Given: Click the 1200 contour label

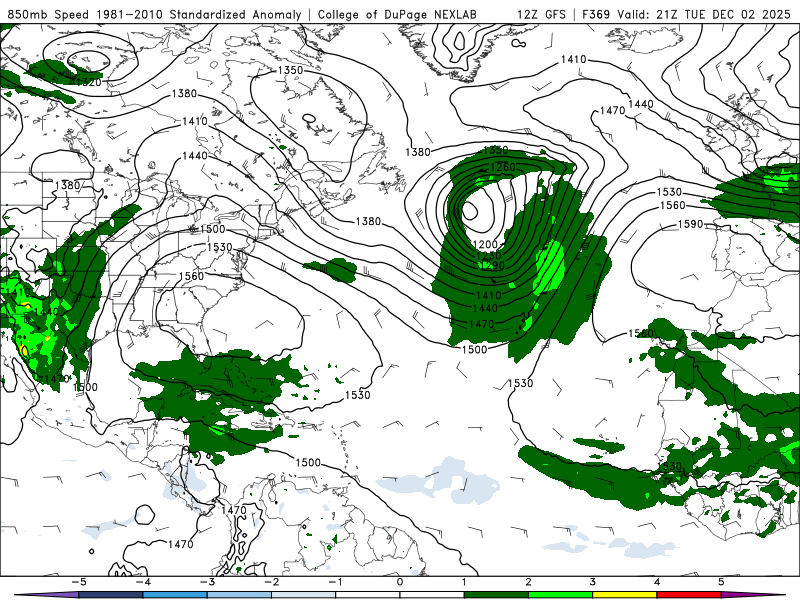Looking at the screenshot, I should tap(485, 245).
